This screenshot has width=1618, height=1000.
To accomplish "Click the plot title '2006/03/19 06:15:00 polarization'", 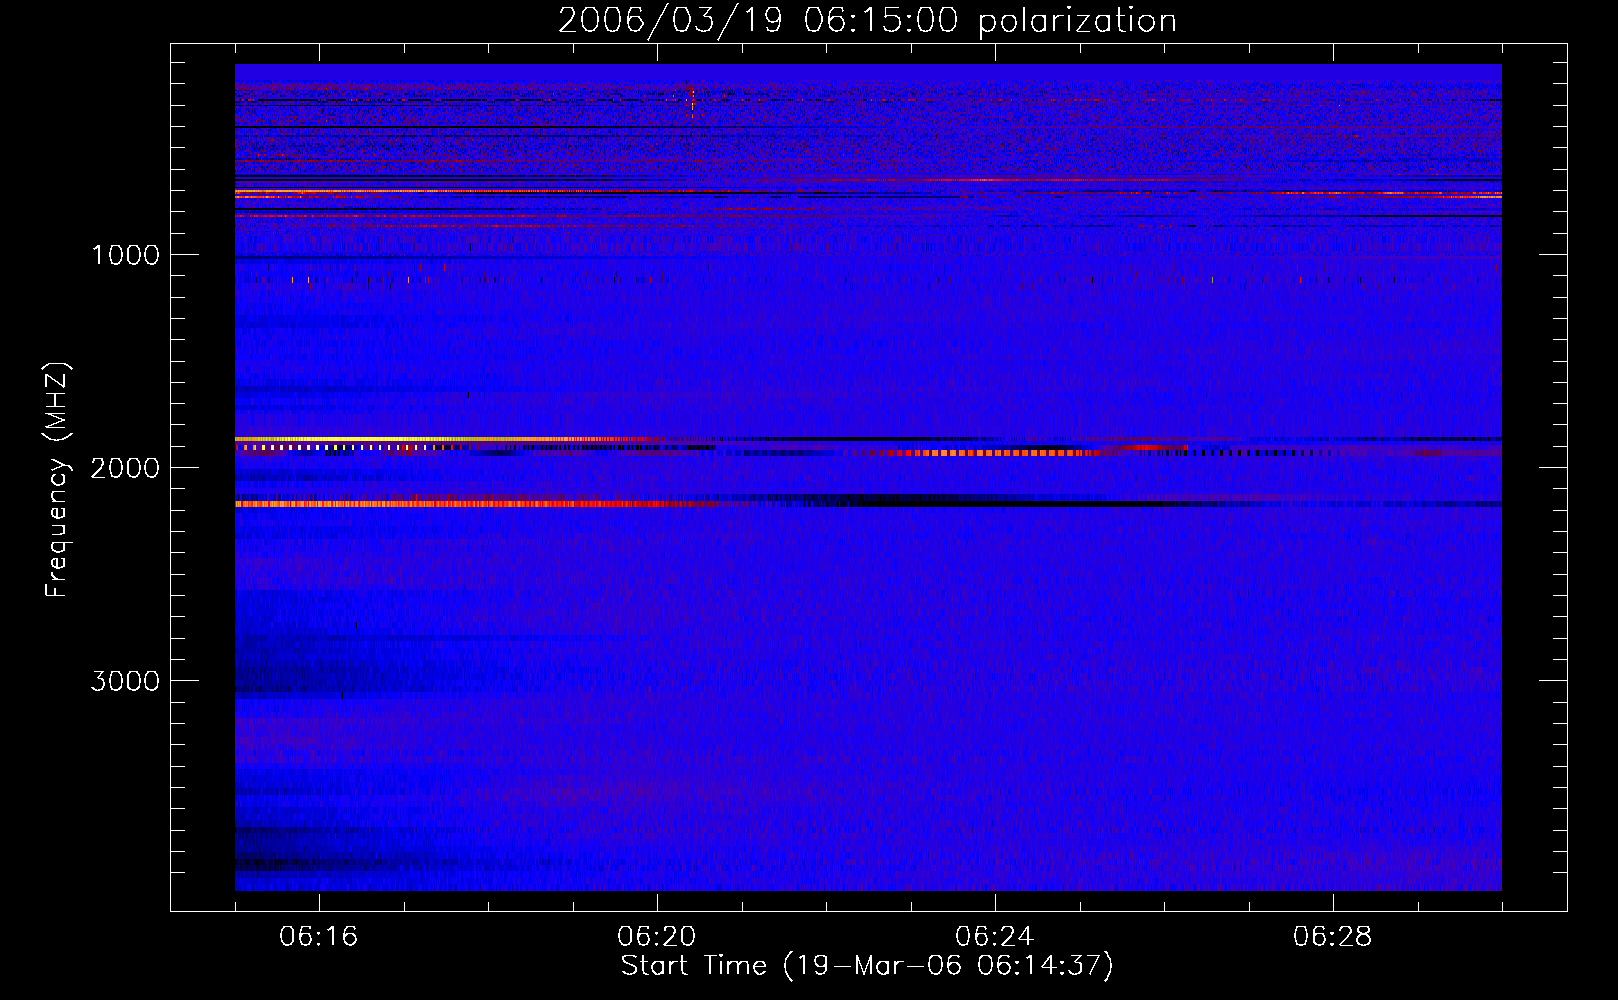I will pyautogui.click(x=867, y=21).
